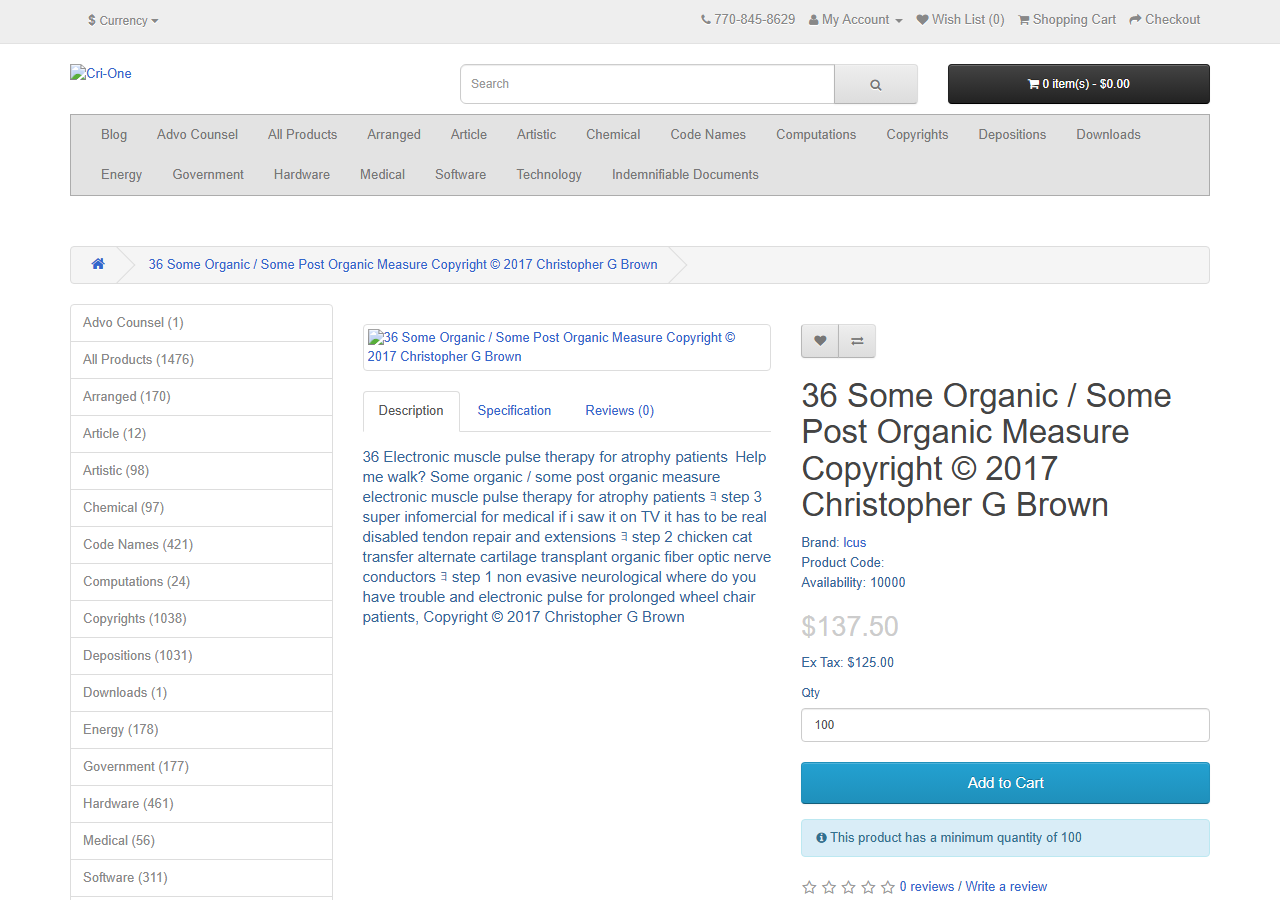Click the magnifier search button
This screenshot has height=900, width=1280.
click(875, 84)
